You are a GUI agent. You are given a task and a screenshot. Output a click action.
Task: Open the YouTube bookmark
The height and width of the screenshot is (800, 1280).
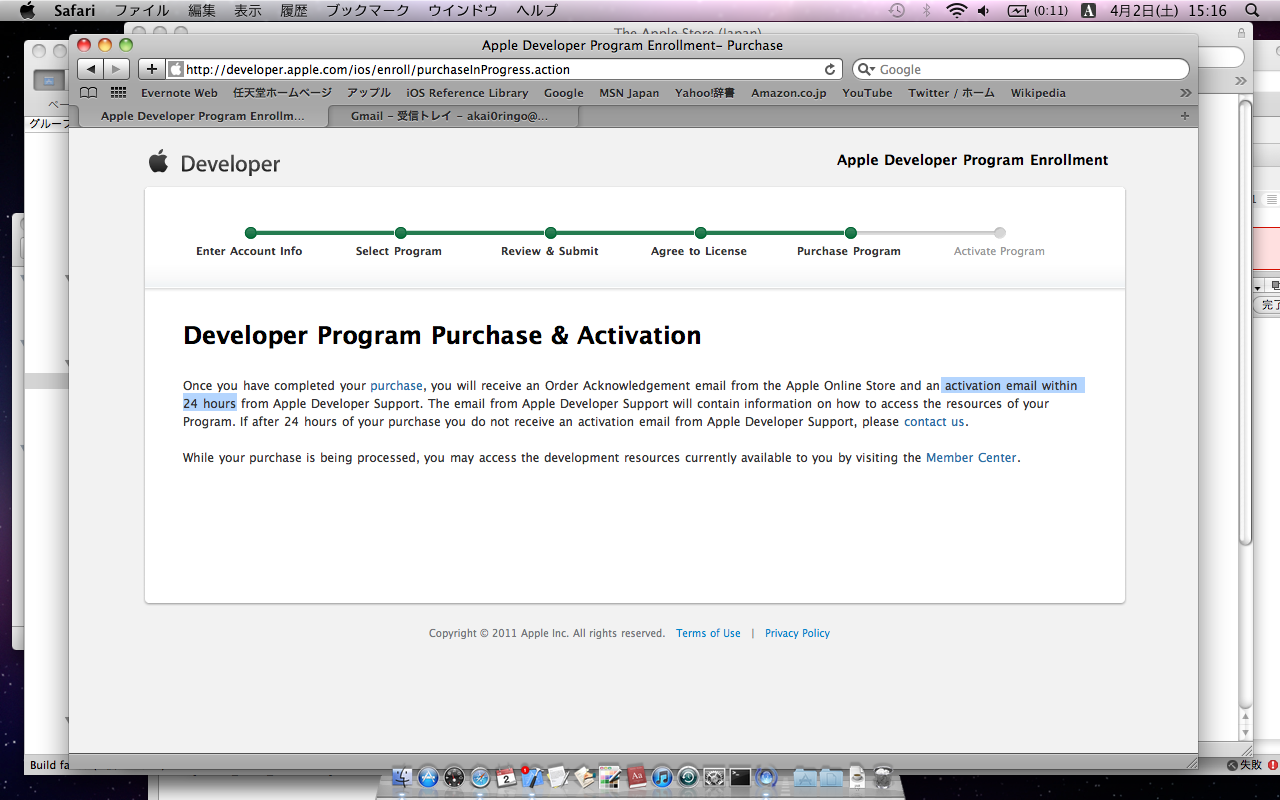(867, 93)
